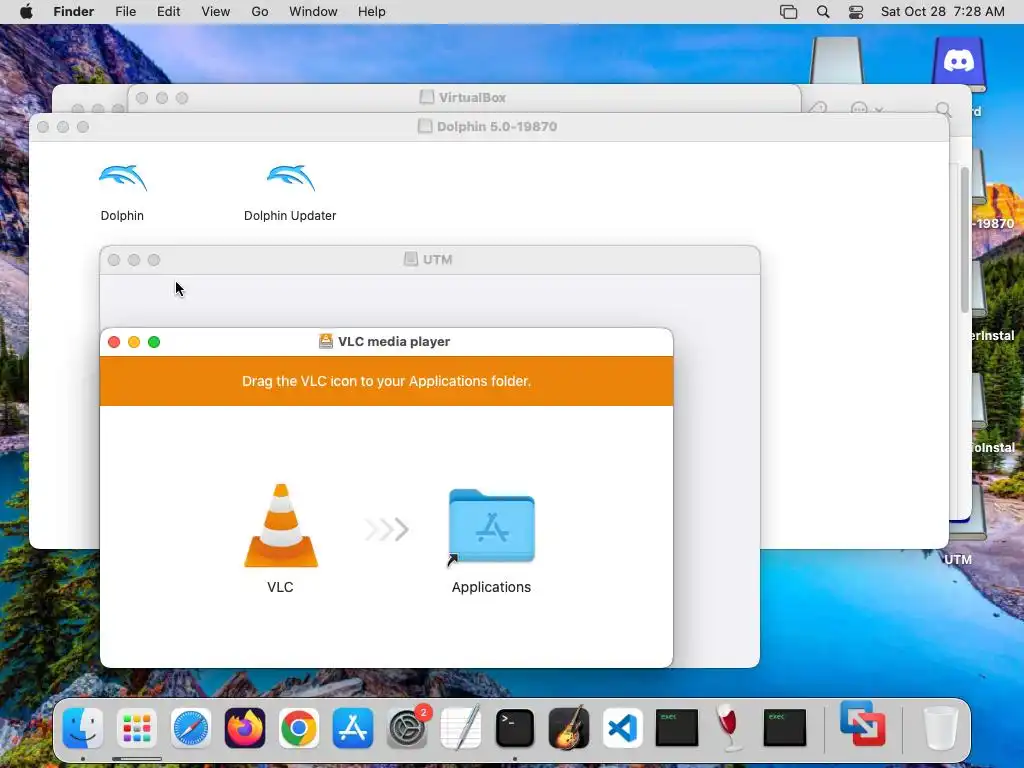Click the Dolphin label text
The width and height of the screenshot is (1024, 768).
(122, 216)
